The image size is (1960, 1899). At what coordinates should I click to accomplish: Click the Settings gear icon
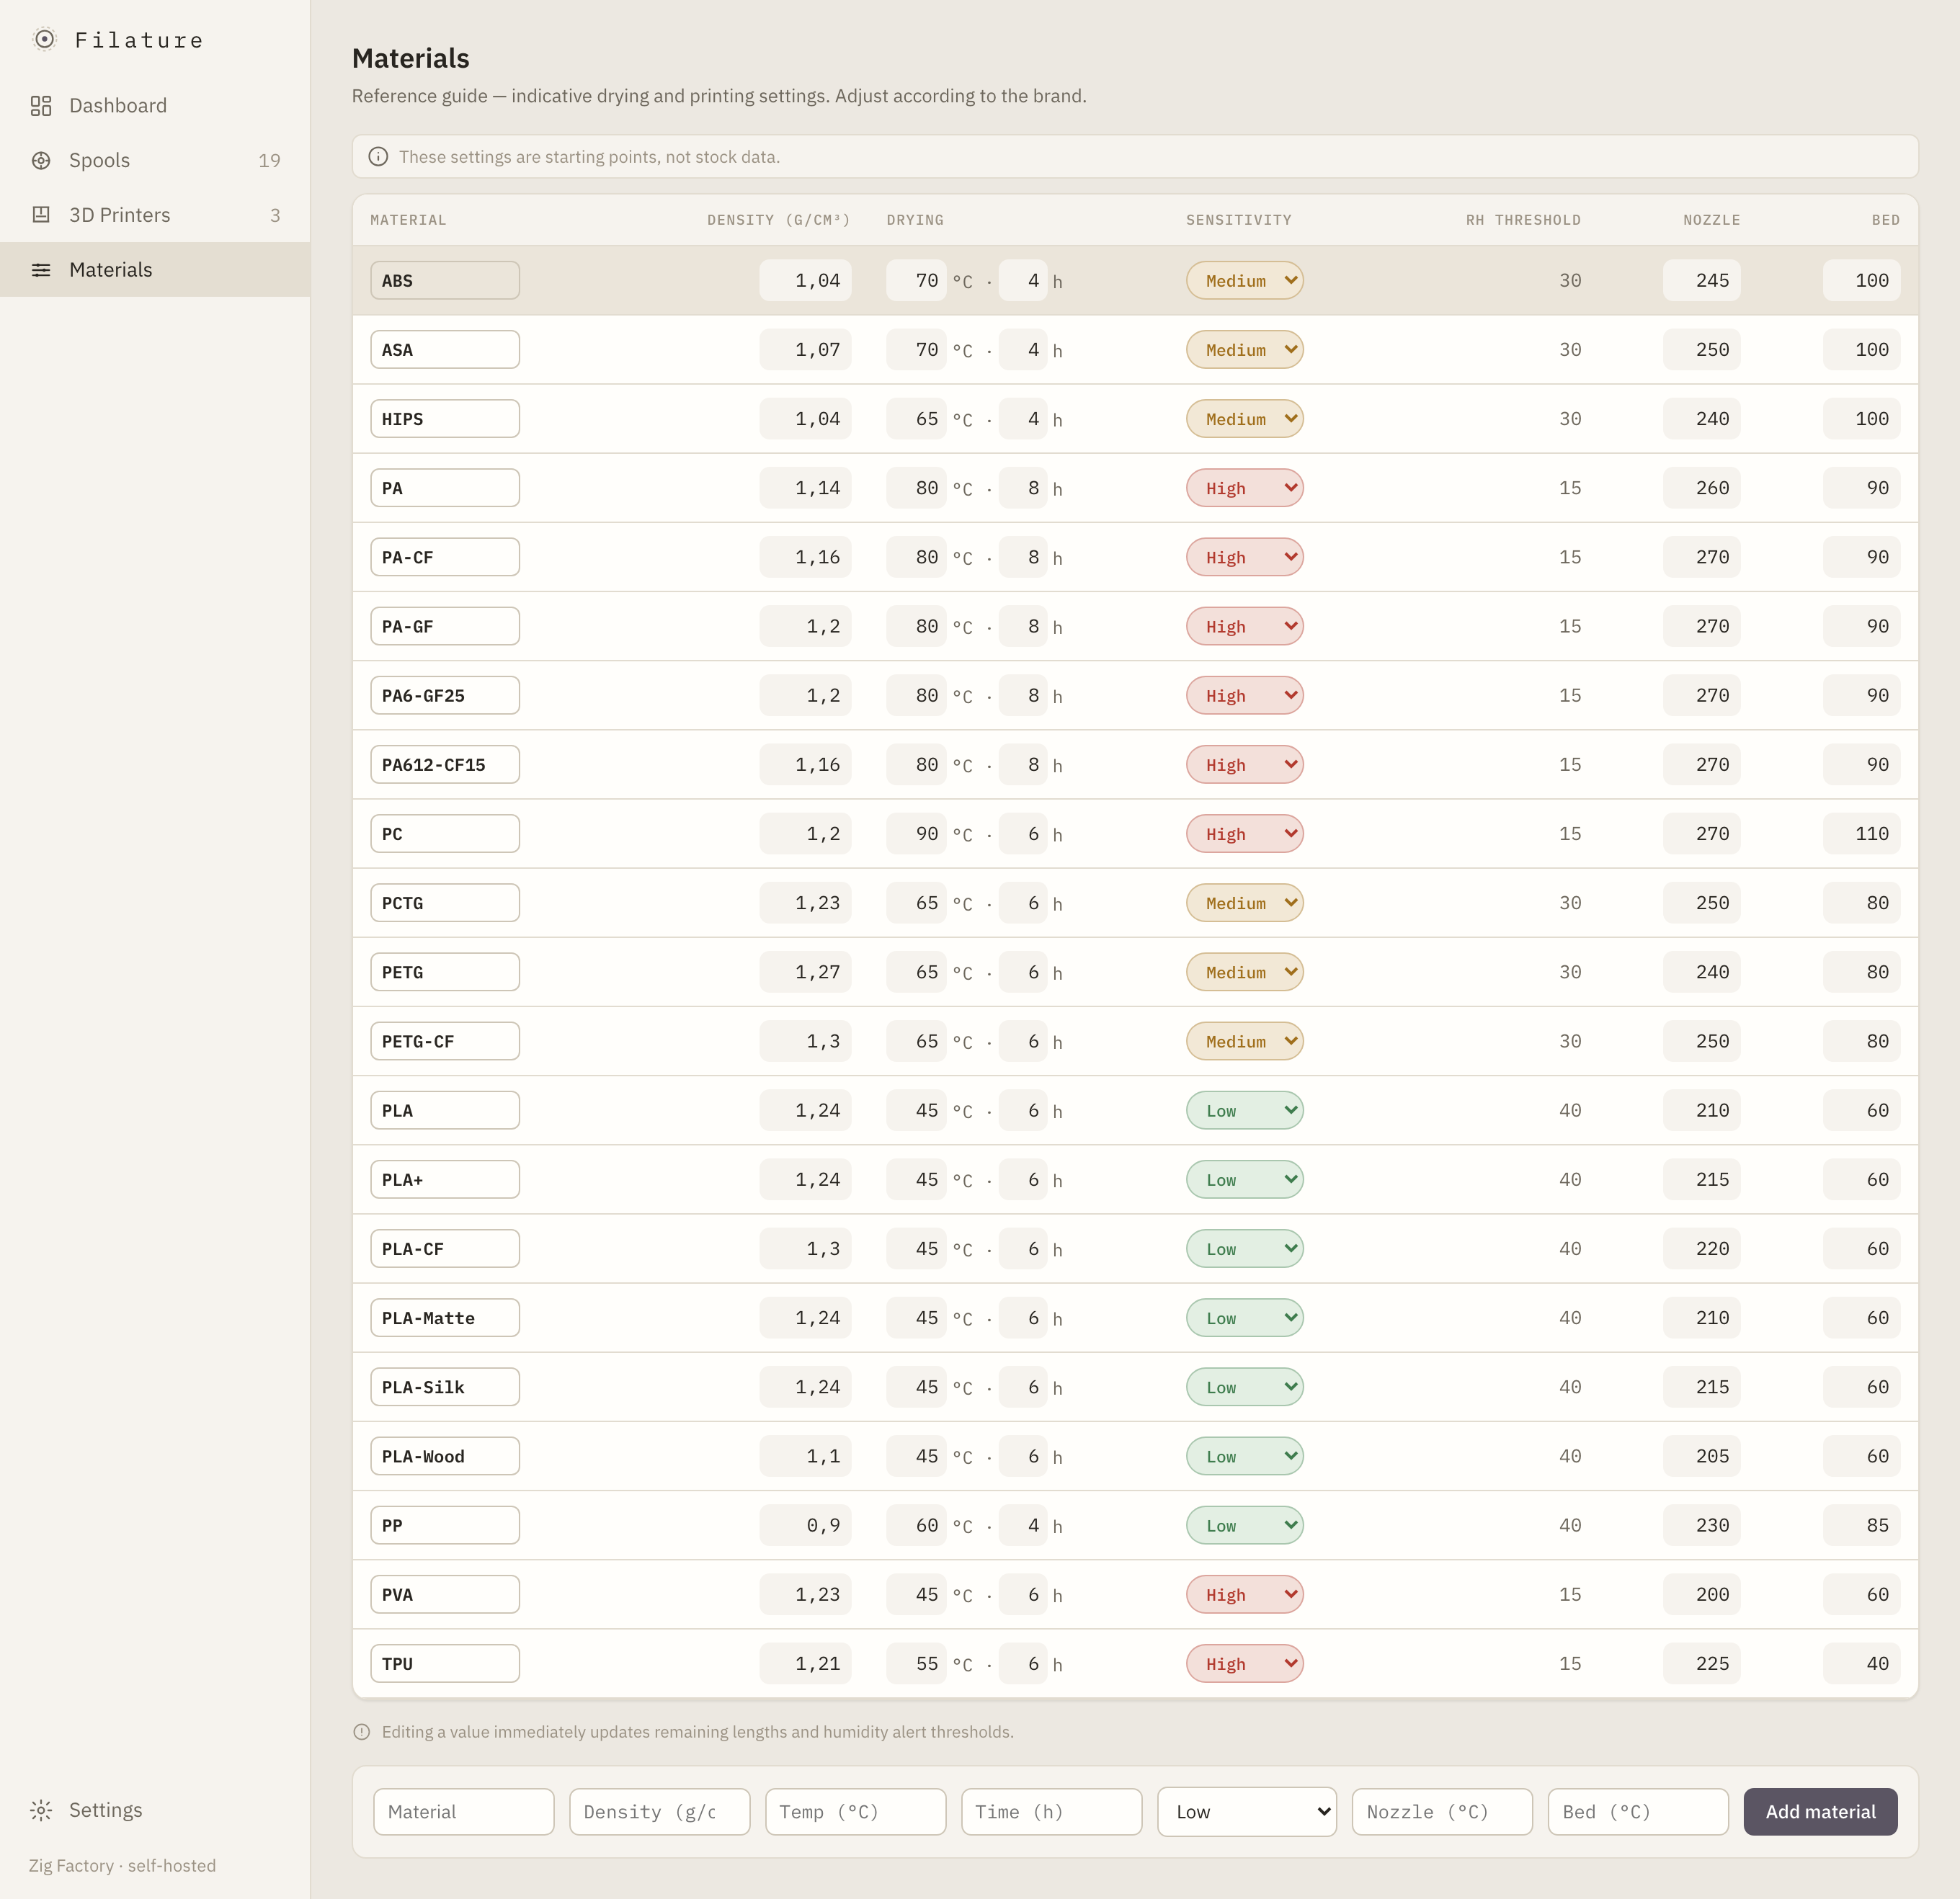tap(41, 1810)
